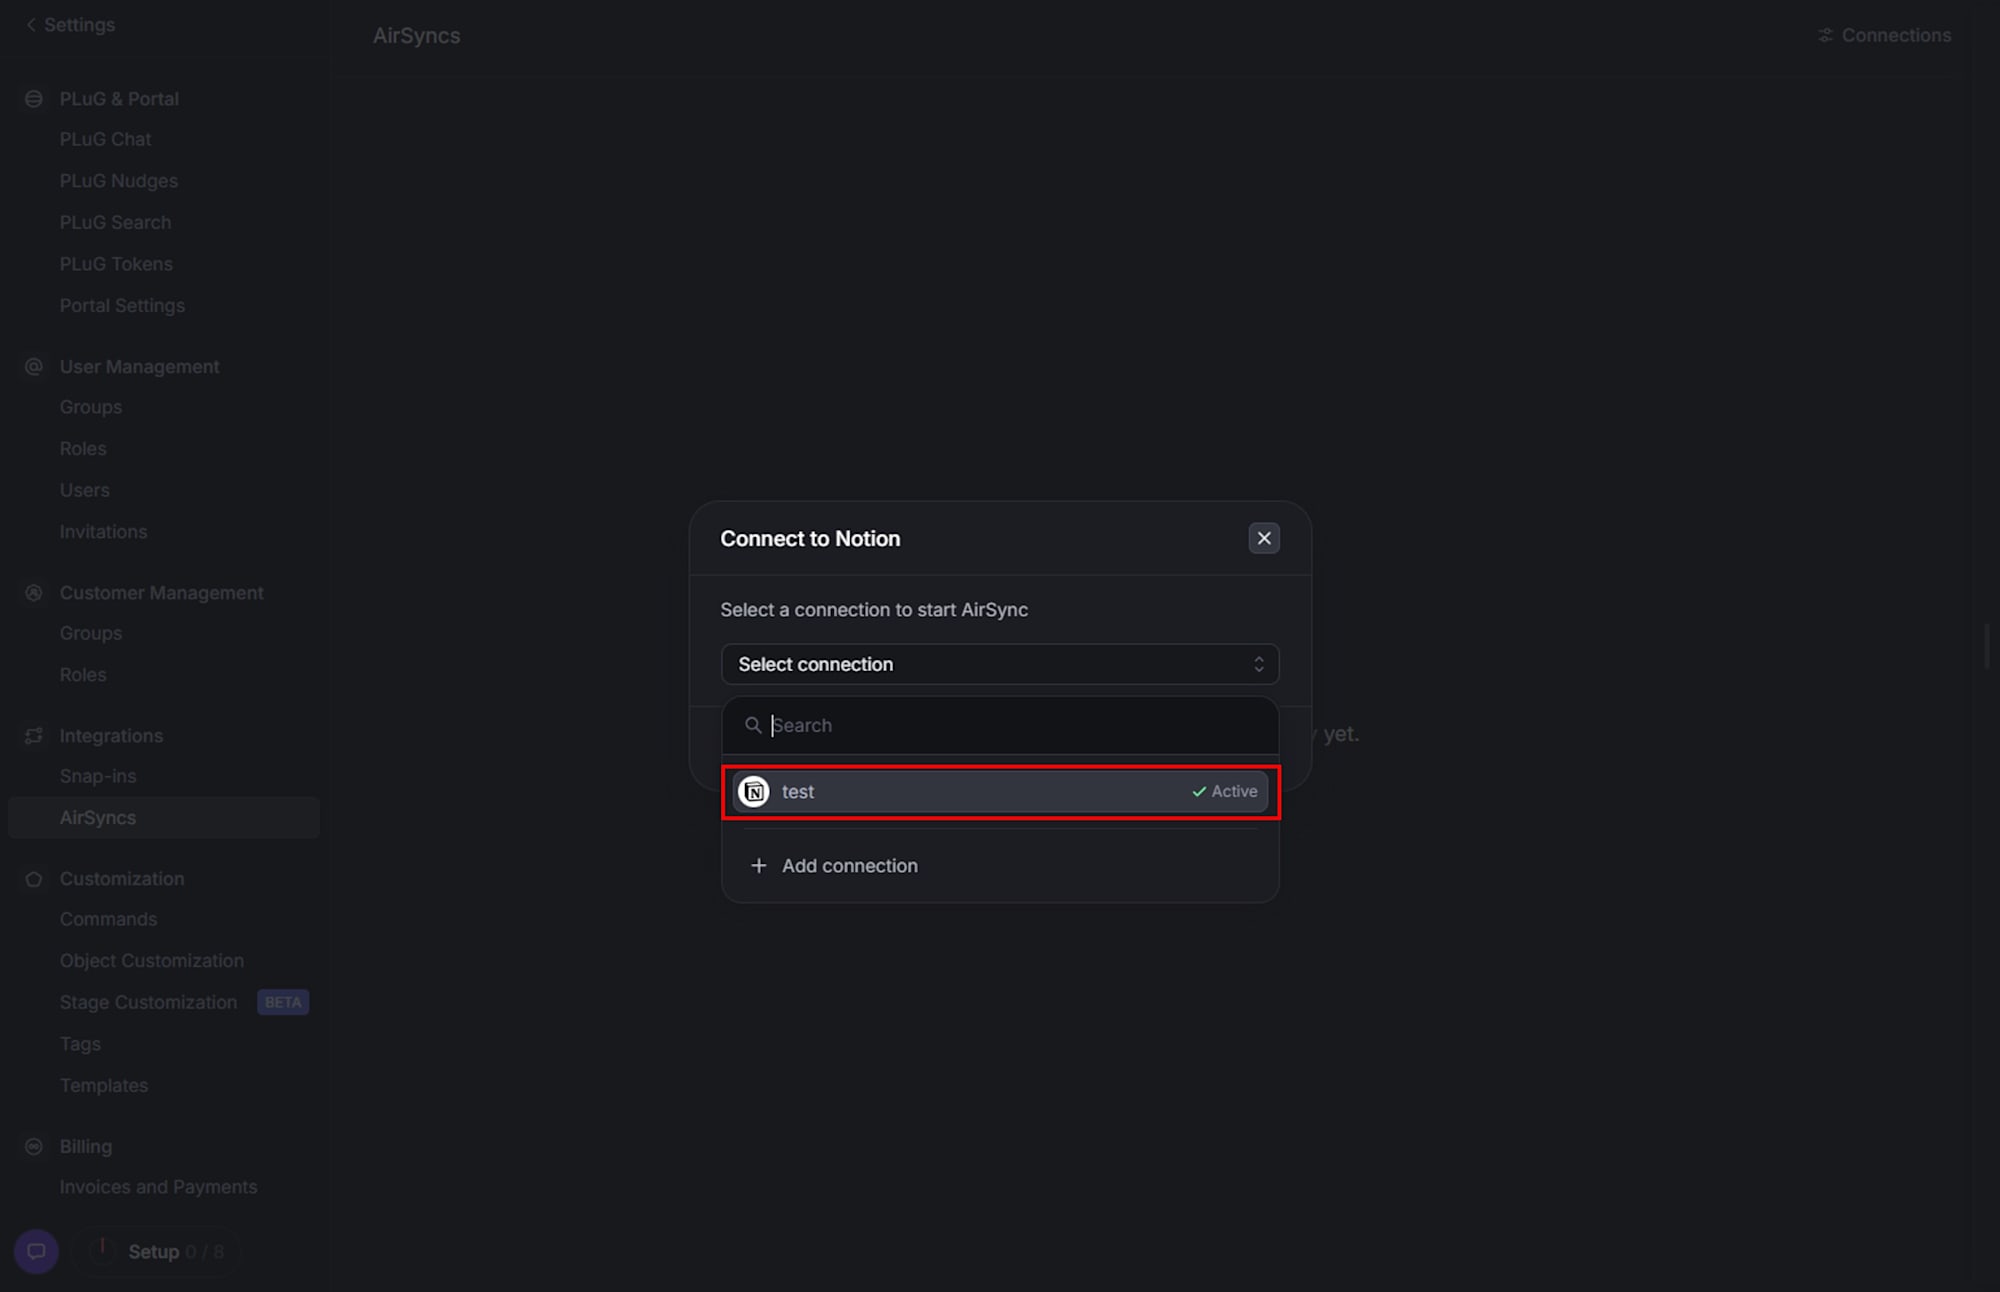Image resolution: width=2000 pixels, height=1292 pixels.
Task: Click the Add connection option
Action: tap(849, 865)
